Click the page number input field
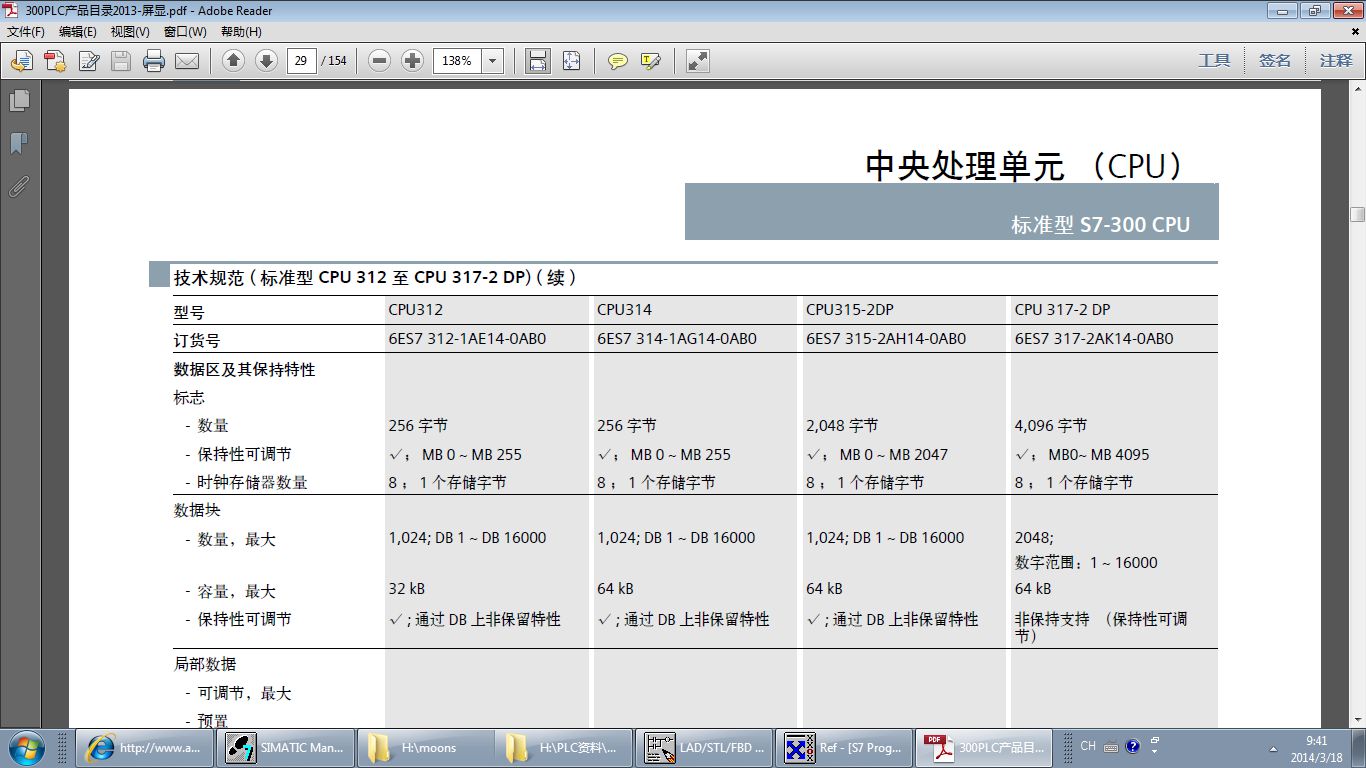This screenshot has height=768, width=1366. pos(301,61)
